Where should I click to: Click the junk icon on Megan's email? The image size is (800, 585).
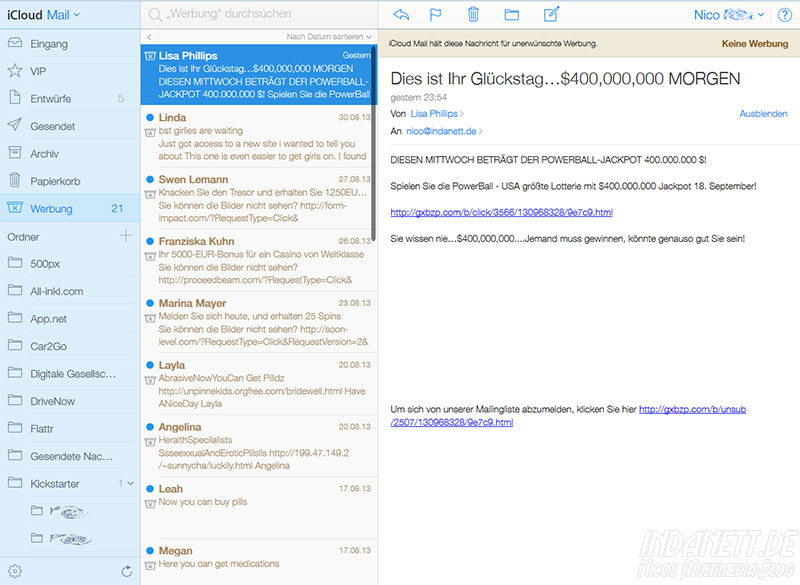pyautogui.click(x=150, y=566)
